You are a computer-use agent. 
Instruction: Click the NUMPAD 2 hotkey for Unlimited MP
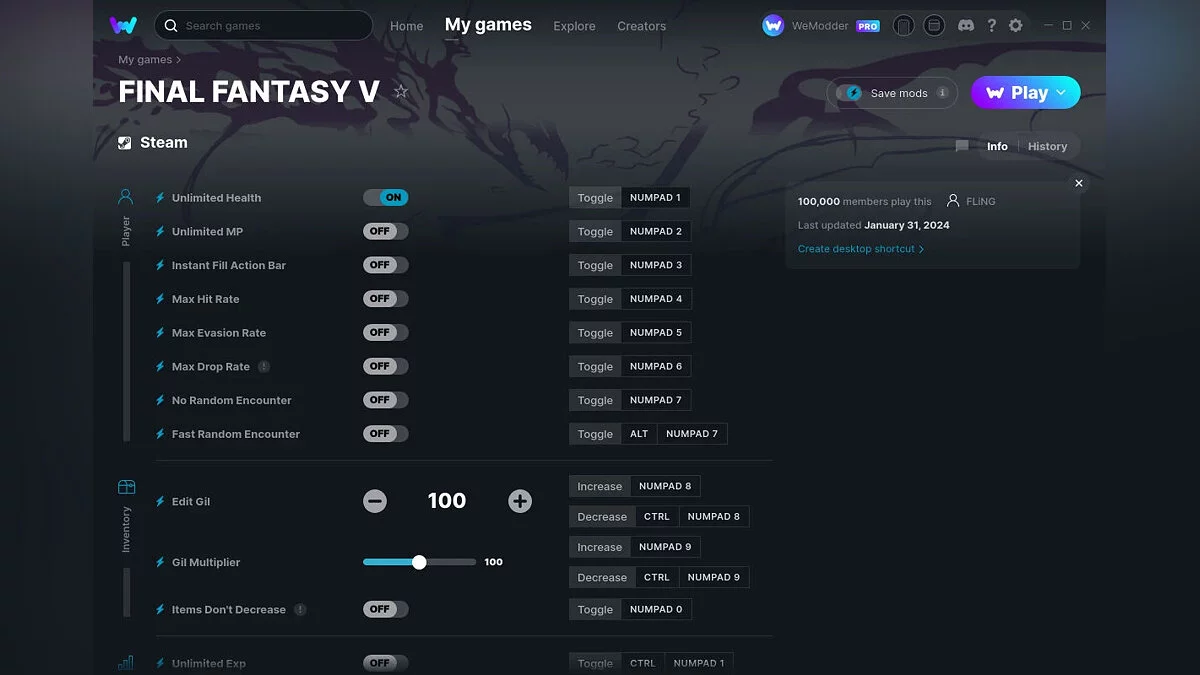click(x=656, y=231)
